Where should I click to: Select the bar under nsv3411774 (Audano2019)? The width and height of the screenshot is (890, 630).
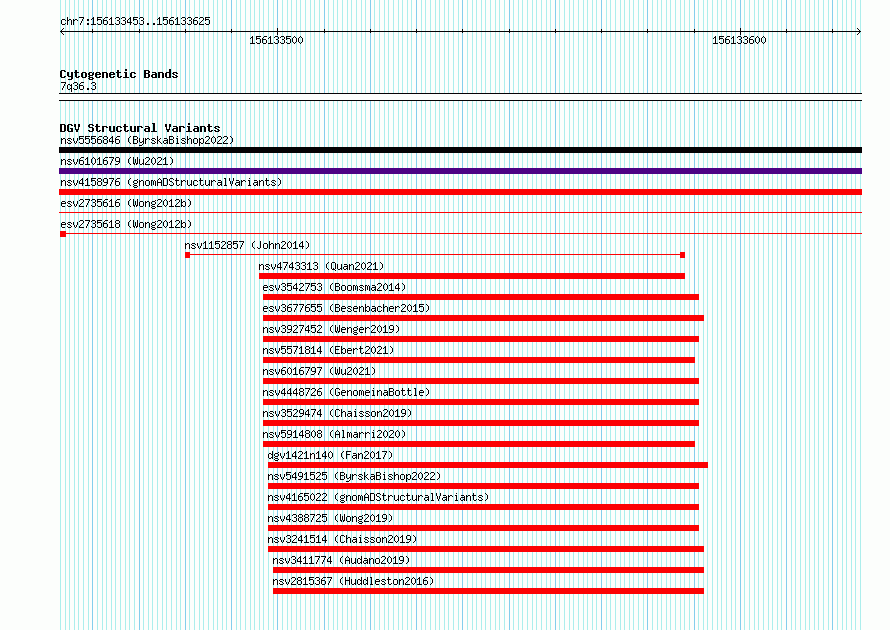(x=488, y=570)
